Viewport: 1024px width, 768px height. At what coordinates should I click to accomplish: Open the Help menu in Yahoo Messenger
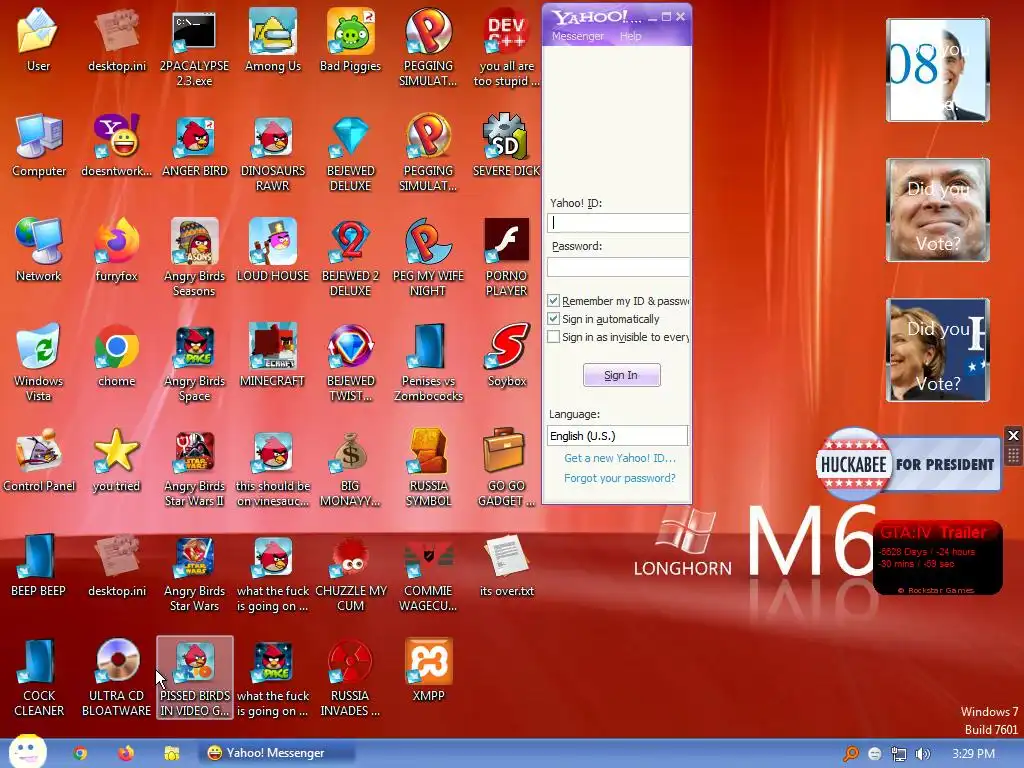click(x=630, y=36)
